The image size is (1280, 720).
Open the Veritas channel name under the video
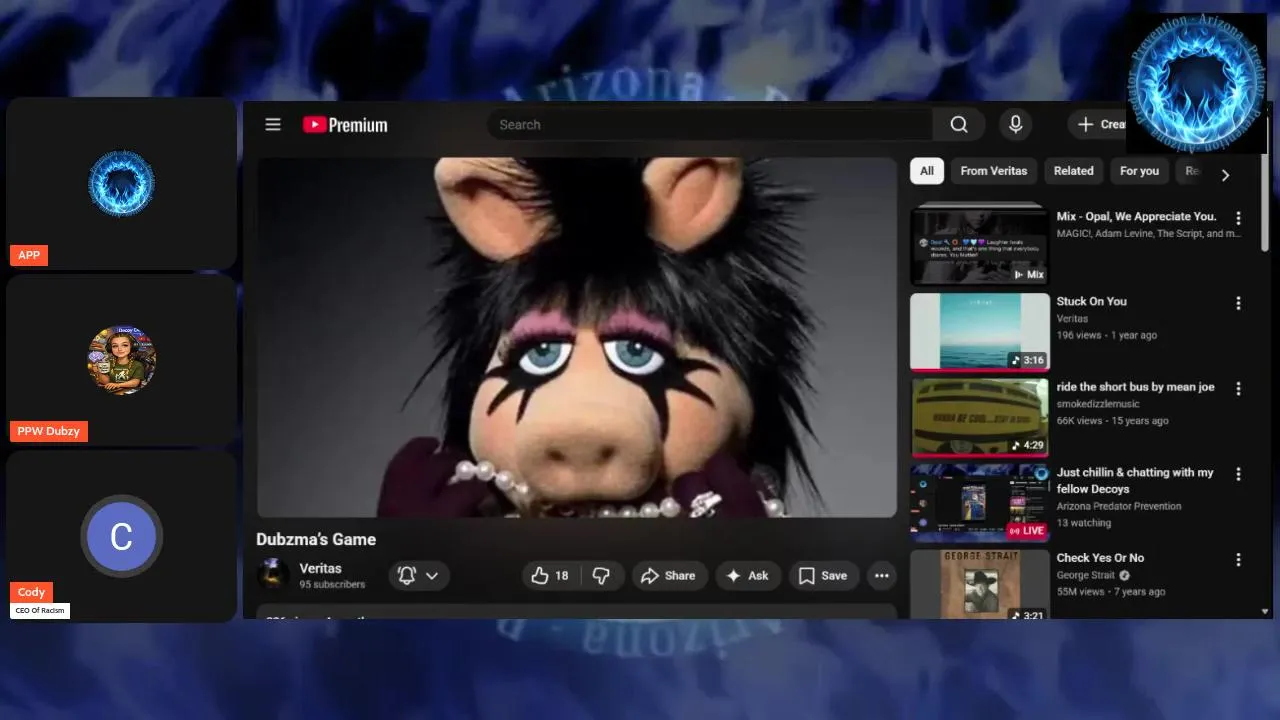pyautogui.click(x=320, y=568)
